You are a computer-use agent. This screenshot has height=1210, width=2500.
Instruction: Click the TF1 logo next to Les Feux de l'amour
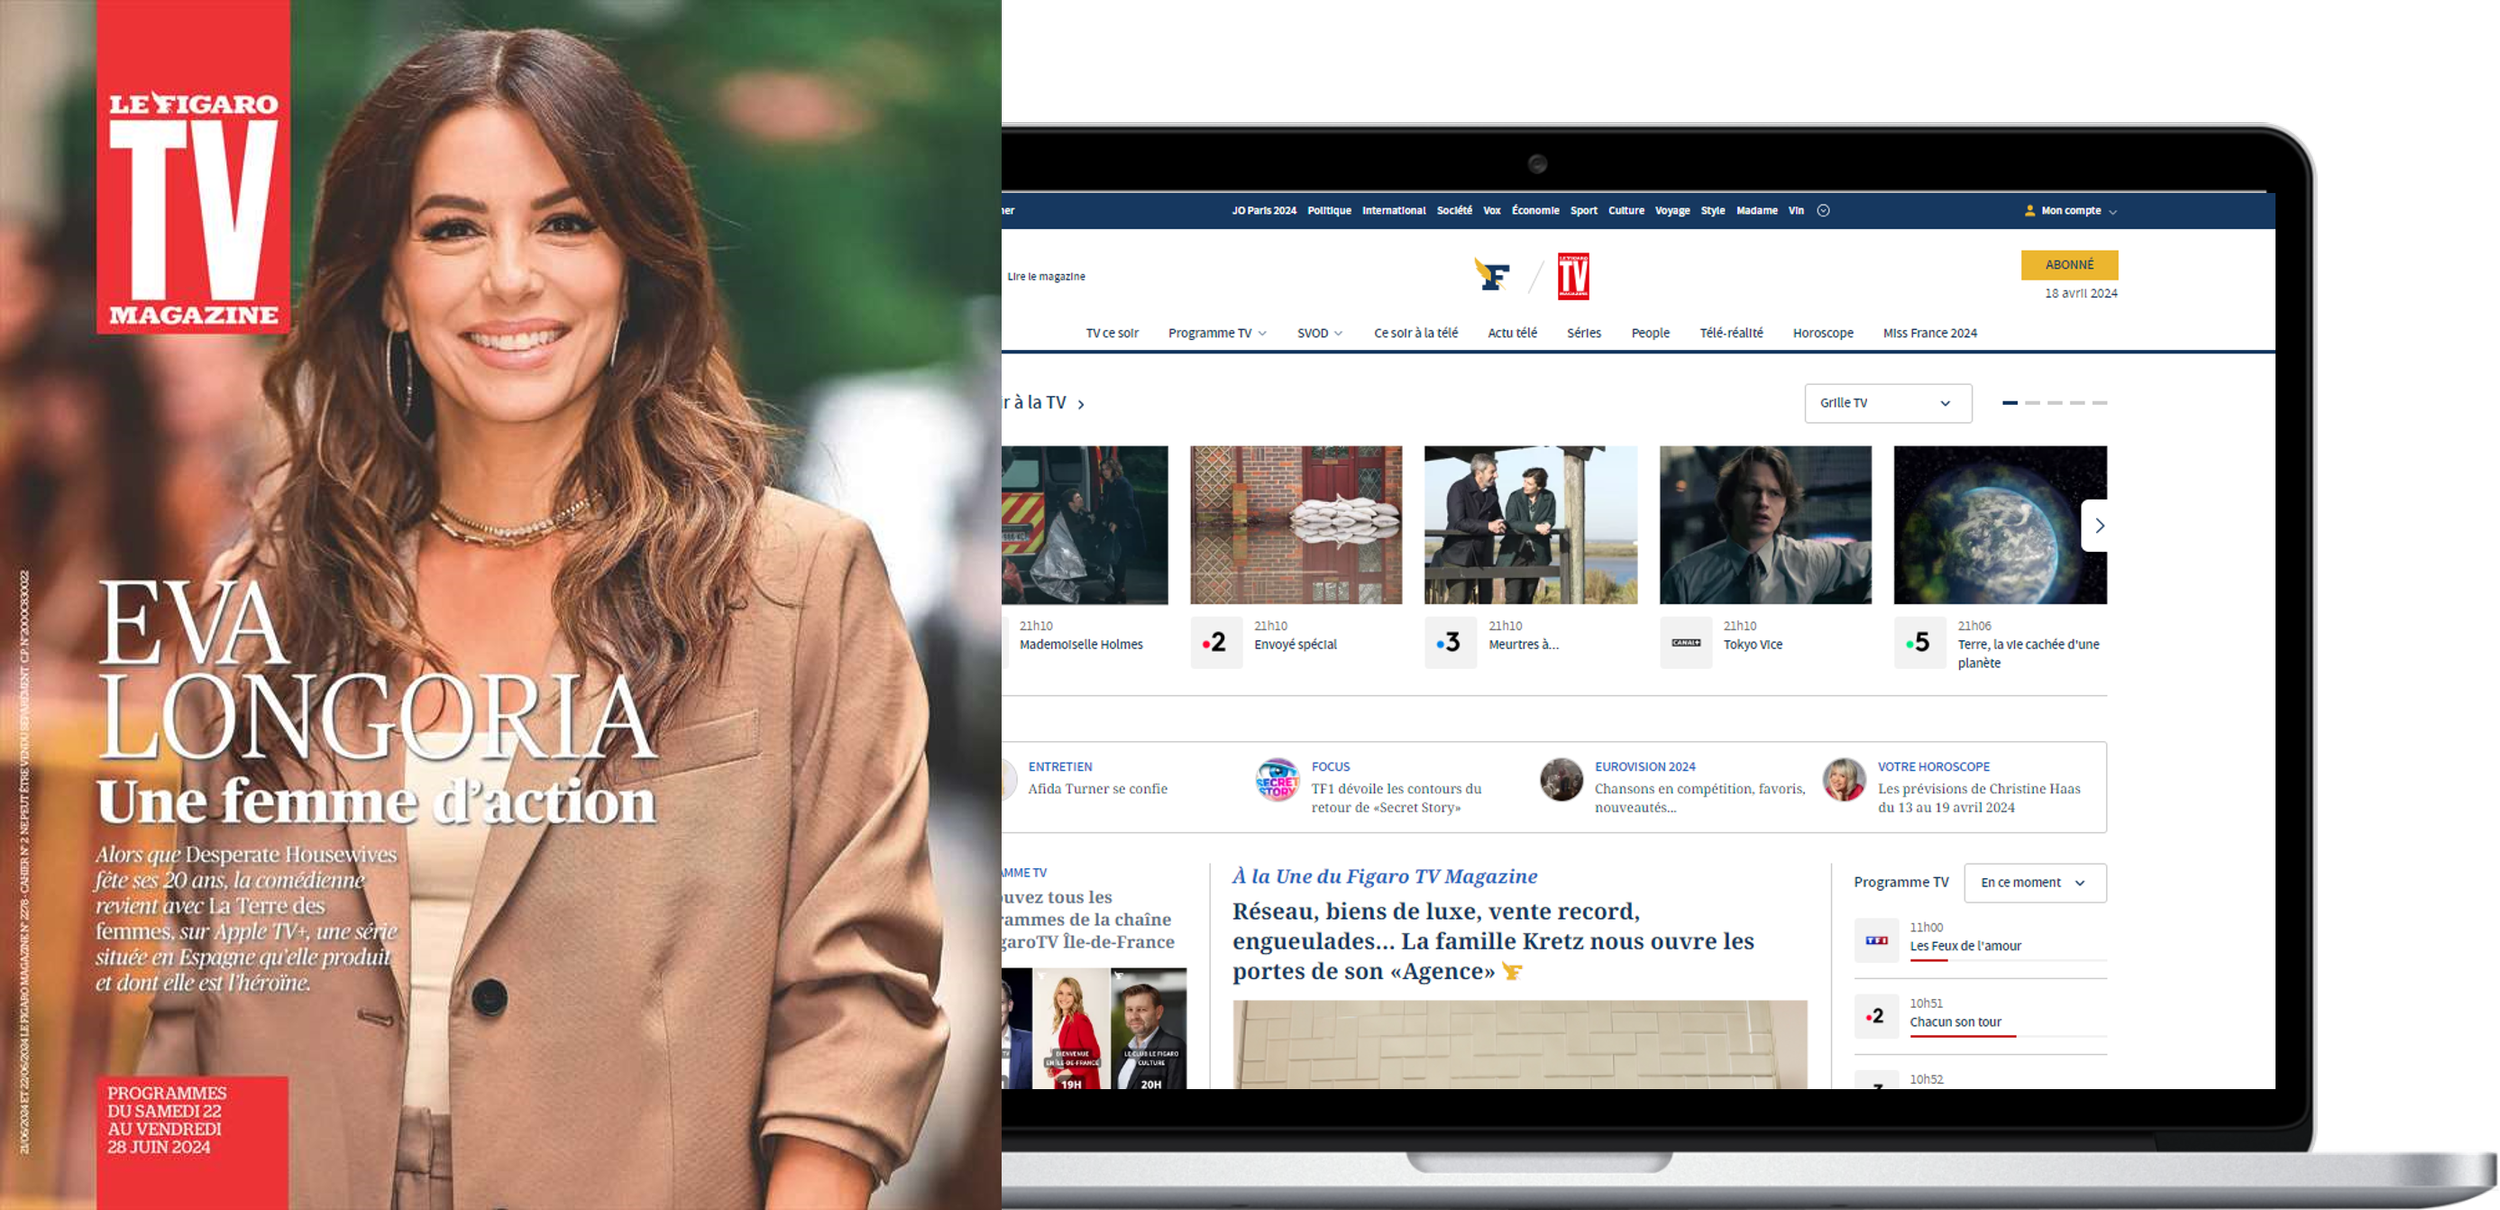[1876, 941]
